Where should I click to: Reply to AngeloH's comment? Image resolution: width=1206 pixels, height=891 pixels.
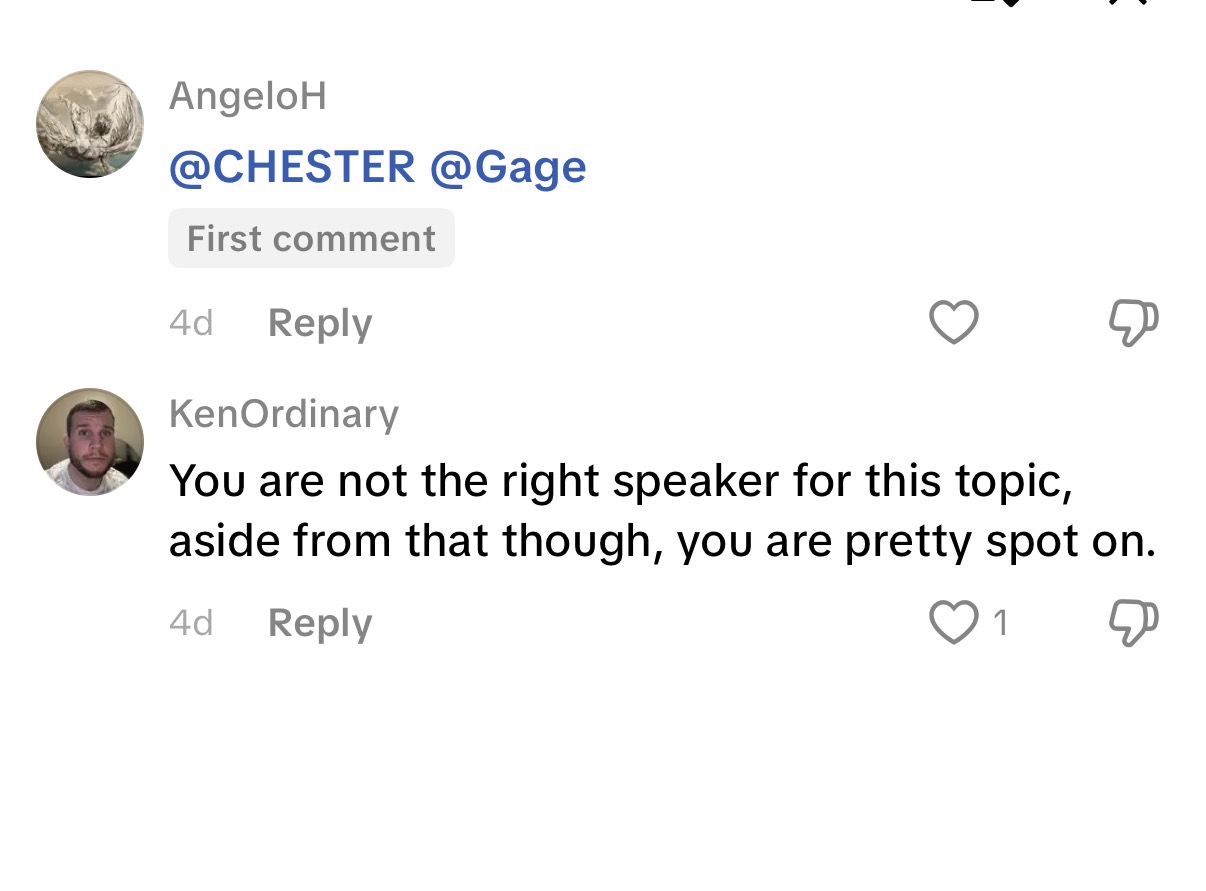point(320,324)
